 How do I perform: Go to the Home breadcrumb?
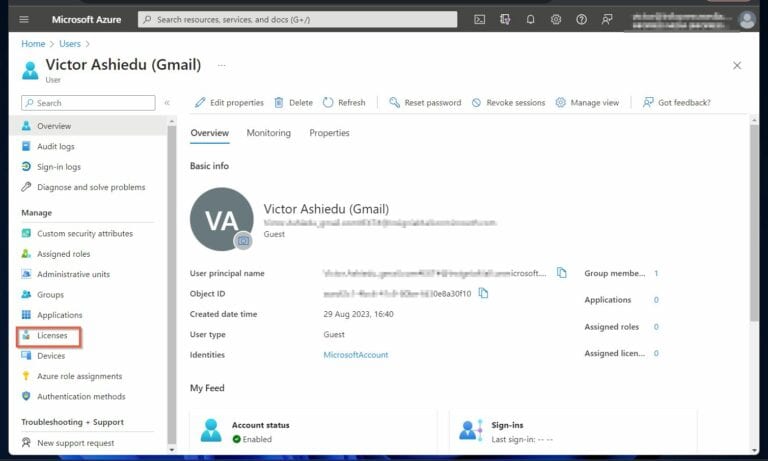pyautogui.click(x=33, y=44)
